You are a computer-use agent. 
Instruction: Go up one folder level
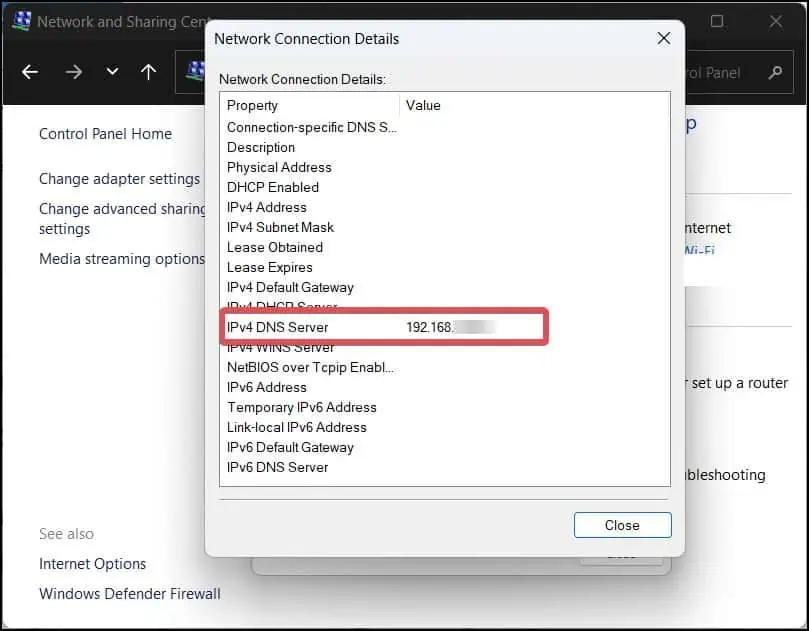(x=148, y=71)
